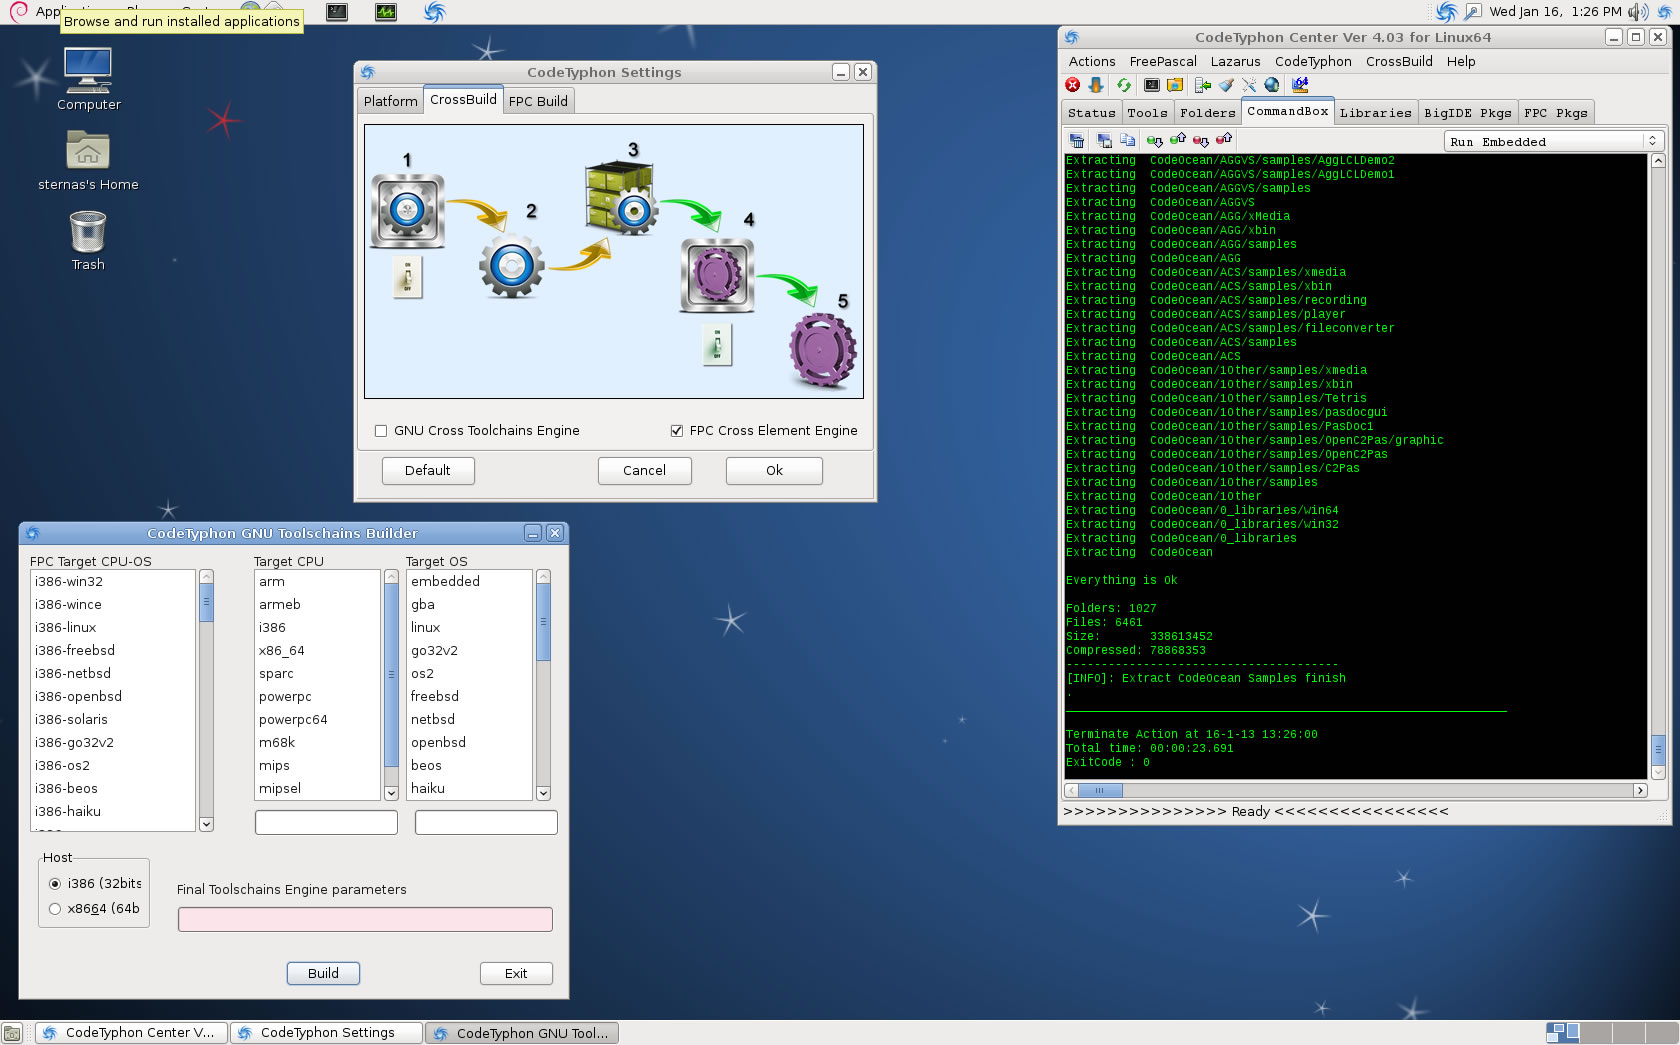Open the system monitor launcher in top panel
Viewport: 1680px width, 1045px height.
pyautogui.click(x=386, y=12)
